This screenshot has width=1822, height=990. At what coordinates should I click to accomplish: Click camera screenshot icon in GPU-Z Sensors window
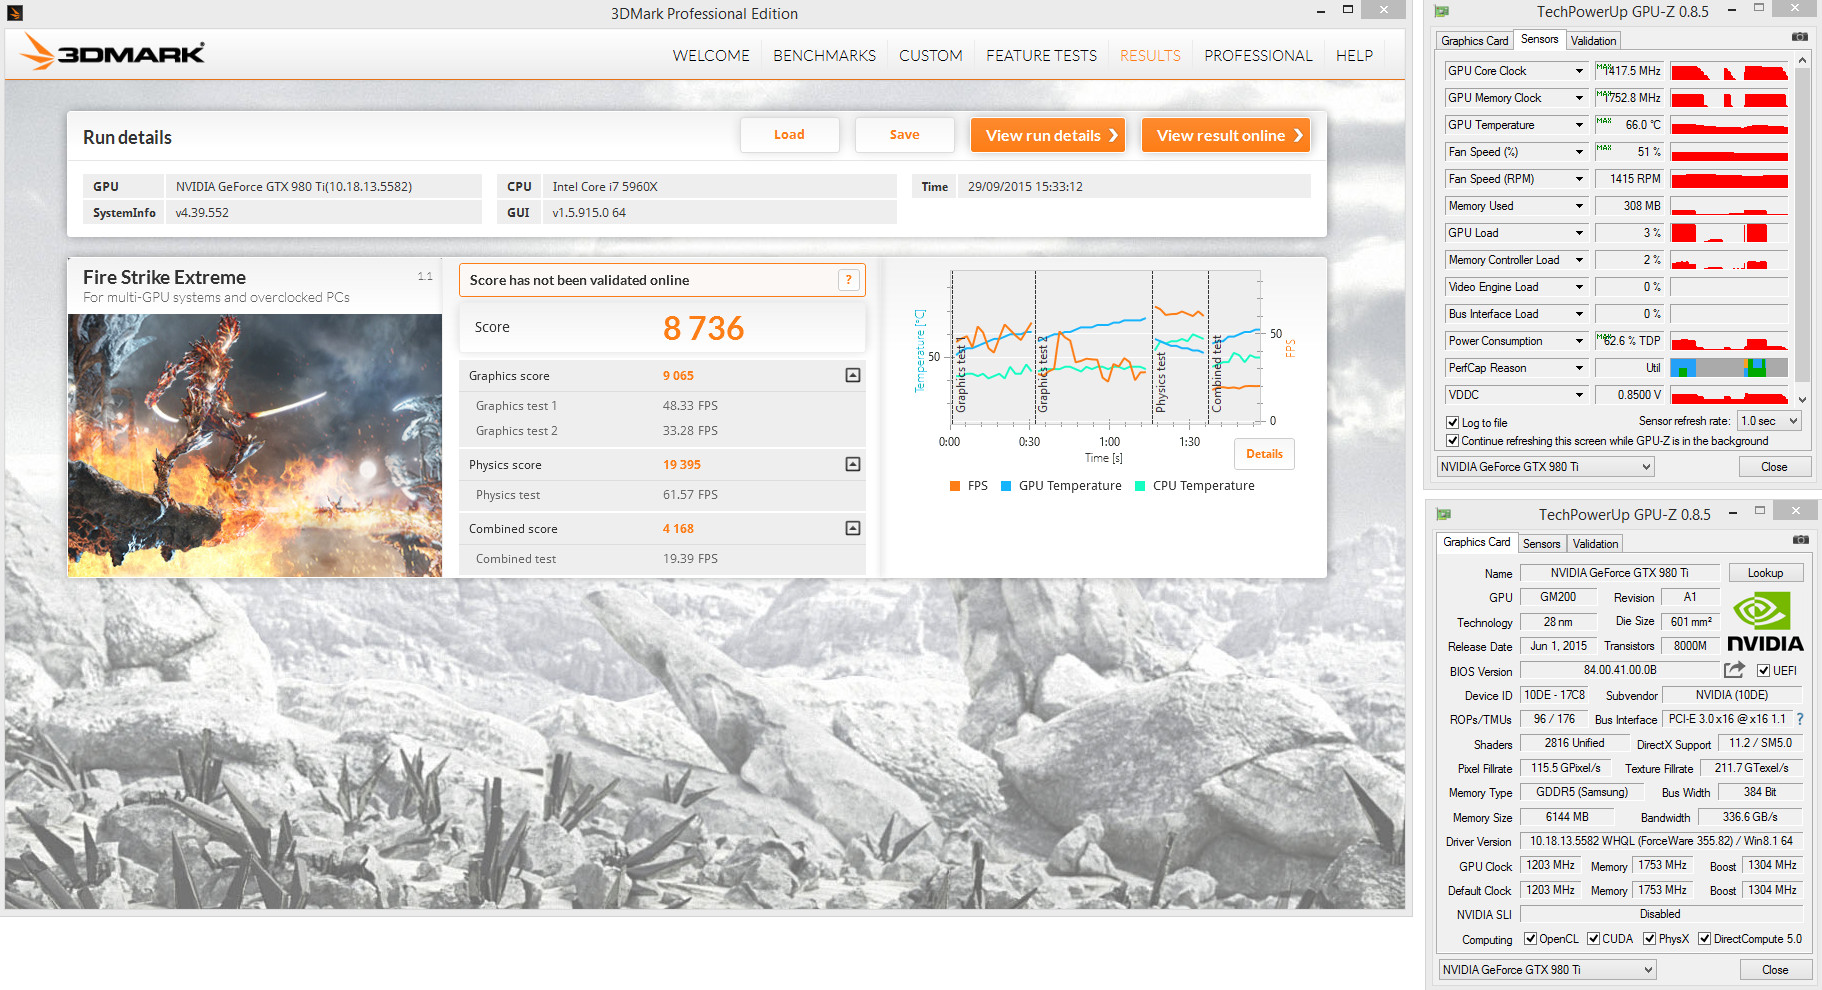pyautogui.click(x=1800, y=37)
